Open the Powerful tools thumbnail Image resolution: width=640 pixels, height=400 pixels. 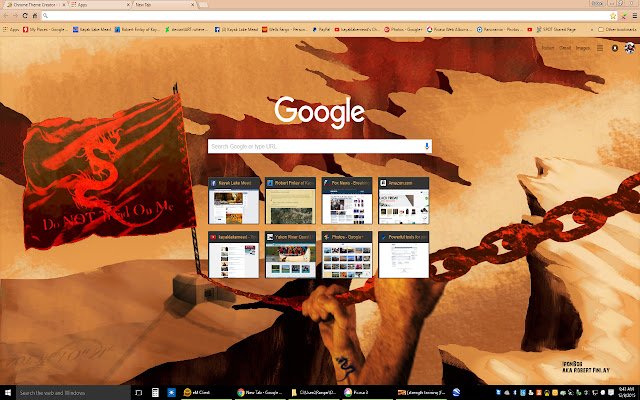click(x=404, y=255)
